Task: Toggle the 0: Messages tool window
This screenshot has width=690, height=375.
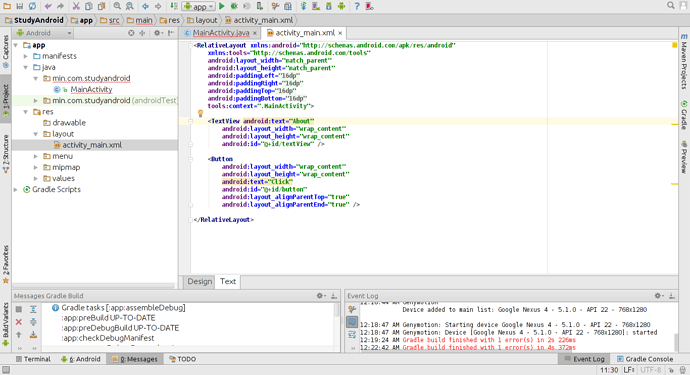Action: tap(135, 359)
